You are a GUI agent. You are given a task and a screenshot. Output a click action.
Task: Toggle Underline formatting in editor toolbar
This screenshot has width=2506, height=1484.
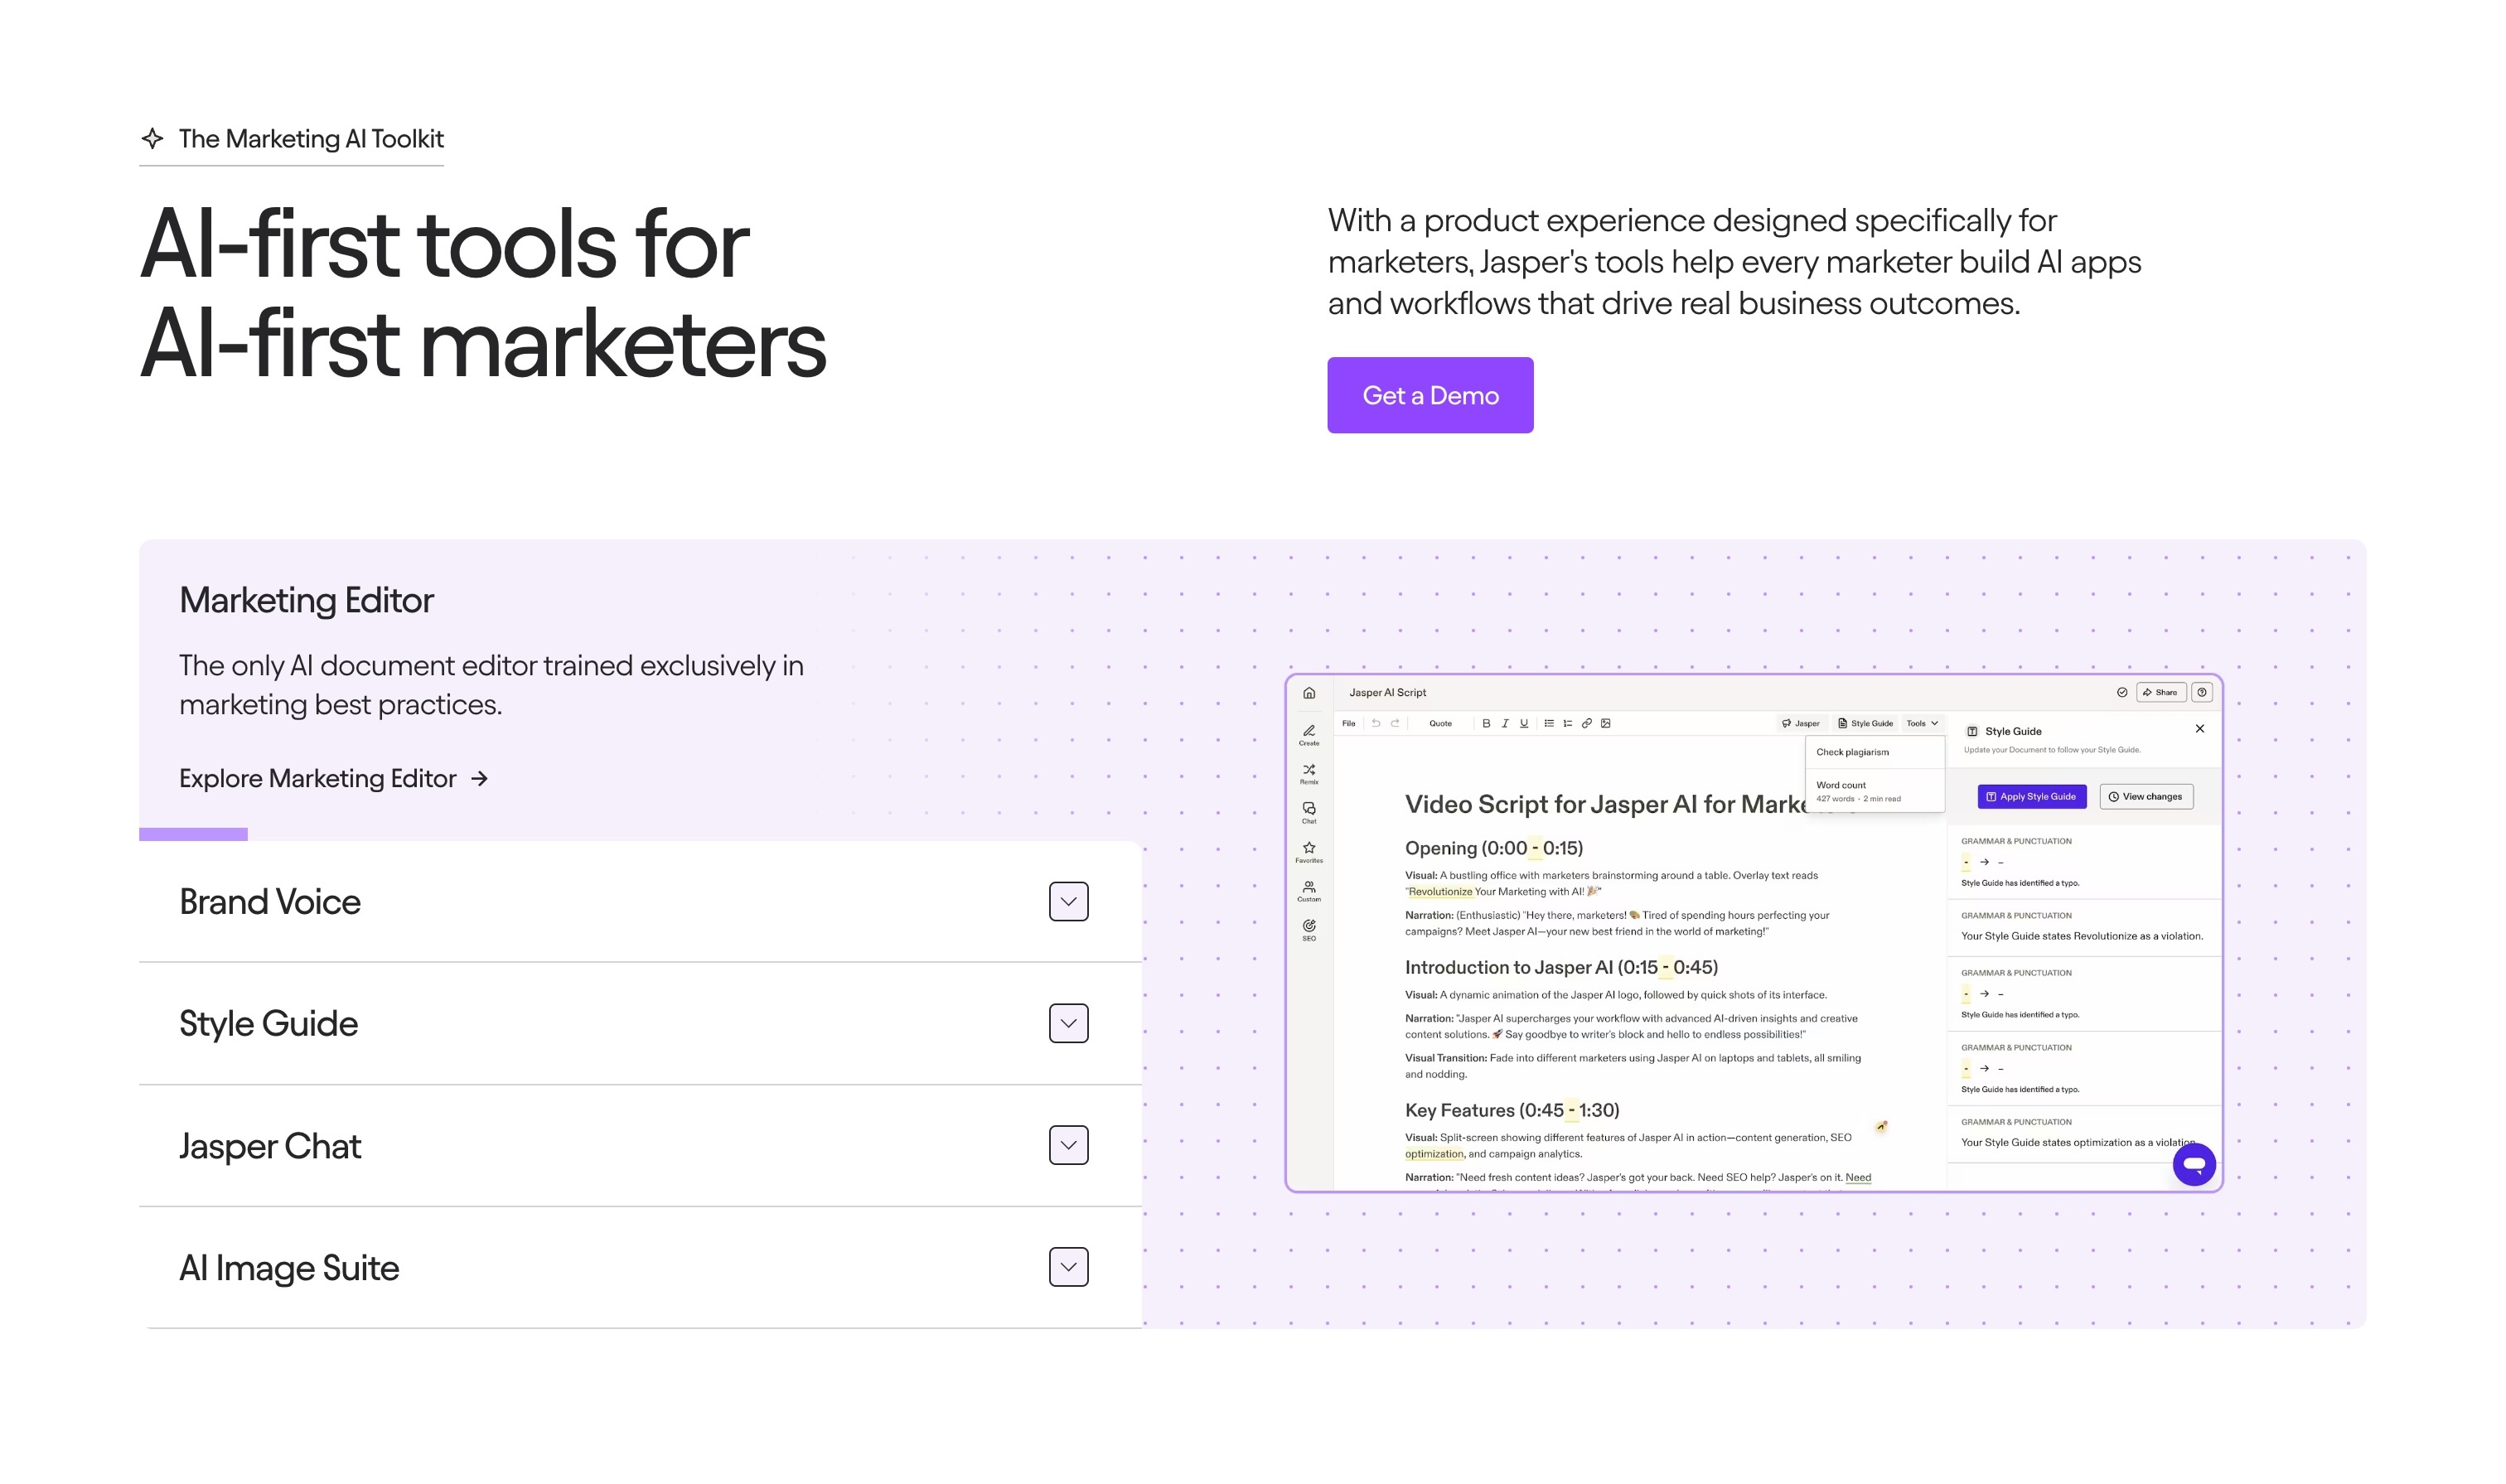(x=1524, y=723)
